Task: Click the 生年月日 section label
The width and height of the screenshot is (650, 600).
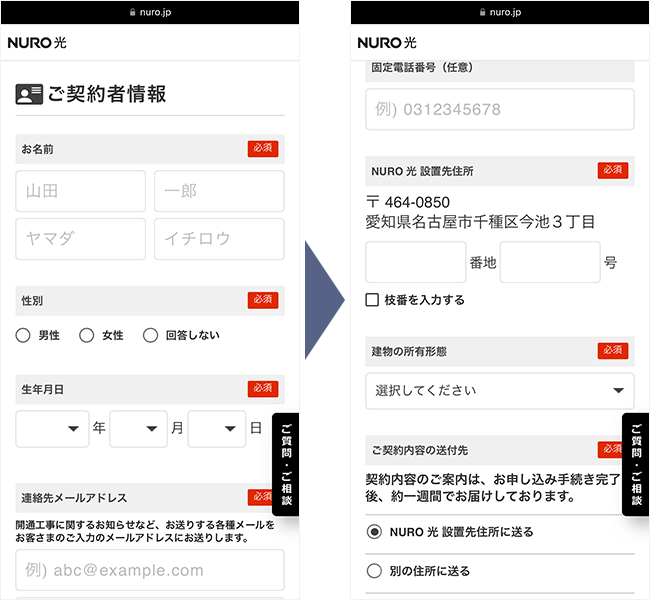Action: point(42,390)
